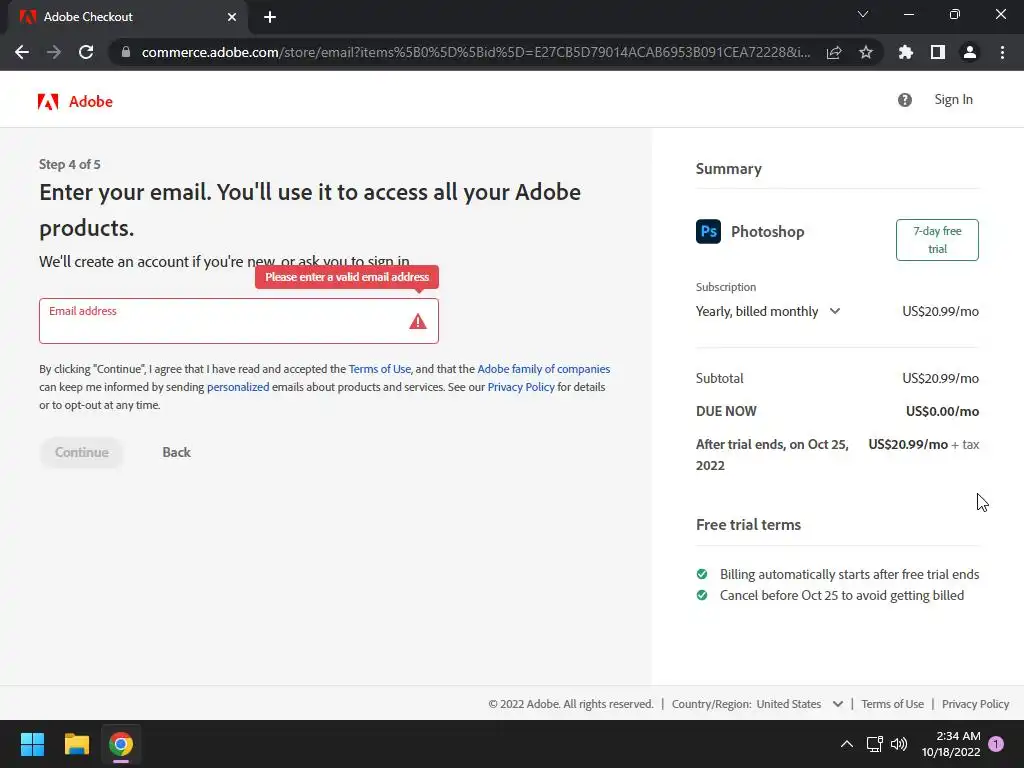Open the Chrome extensions puzzle icon
Screen dimensions: 1024x768
pyautogui.click(x=906, y=52)
